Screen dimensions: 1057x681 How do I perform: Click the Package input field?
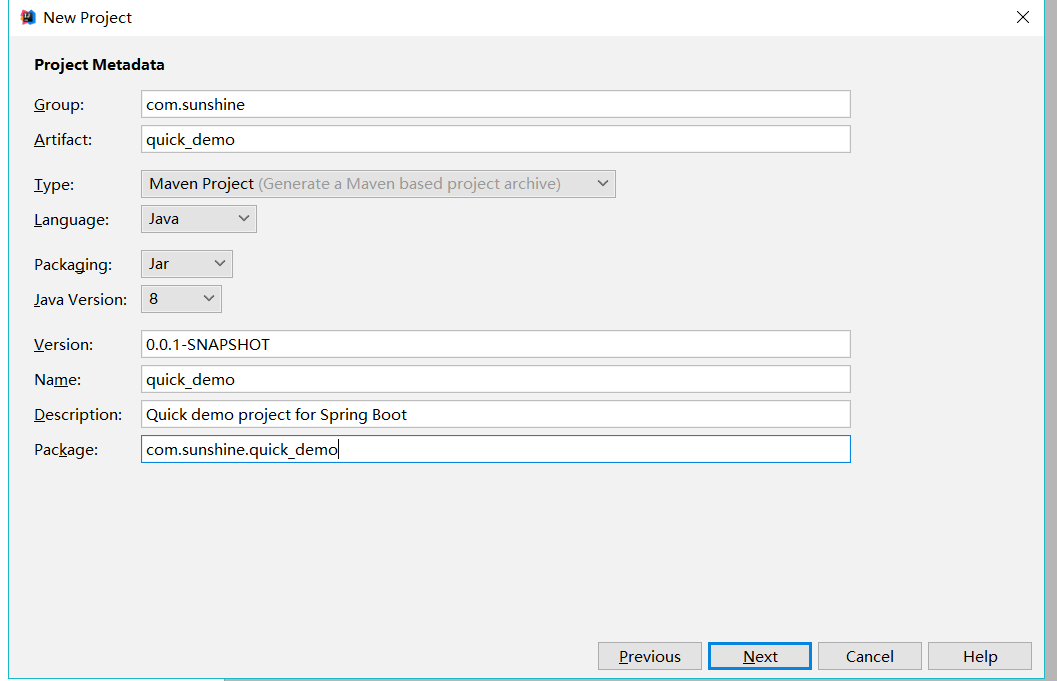pos(495,449)
